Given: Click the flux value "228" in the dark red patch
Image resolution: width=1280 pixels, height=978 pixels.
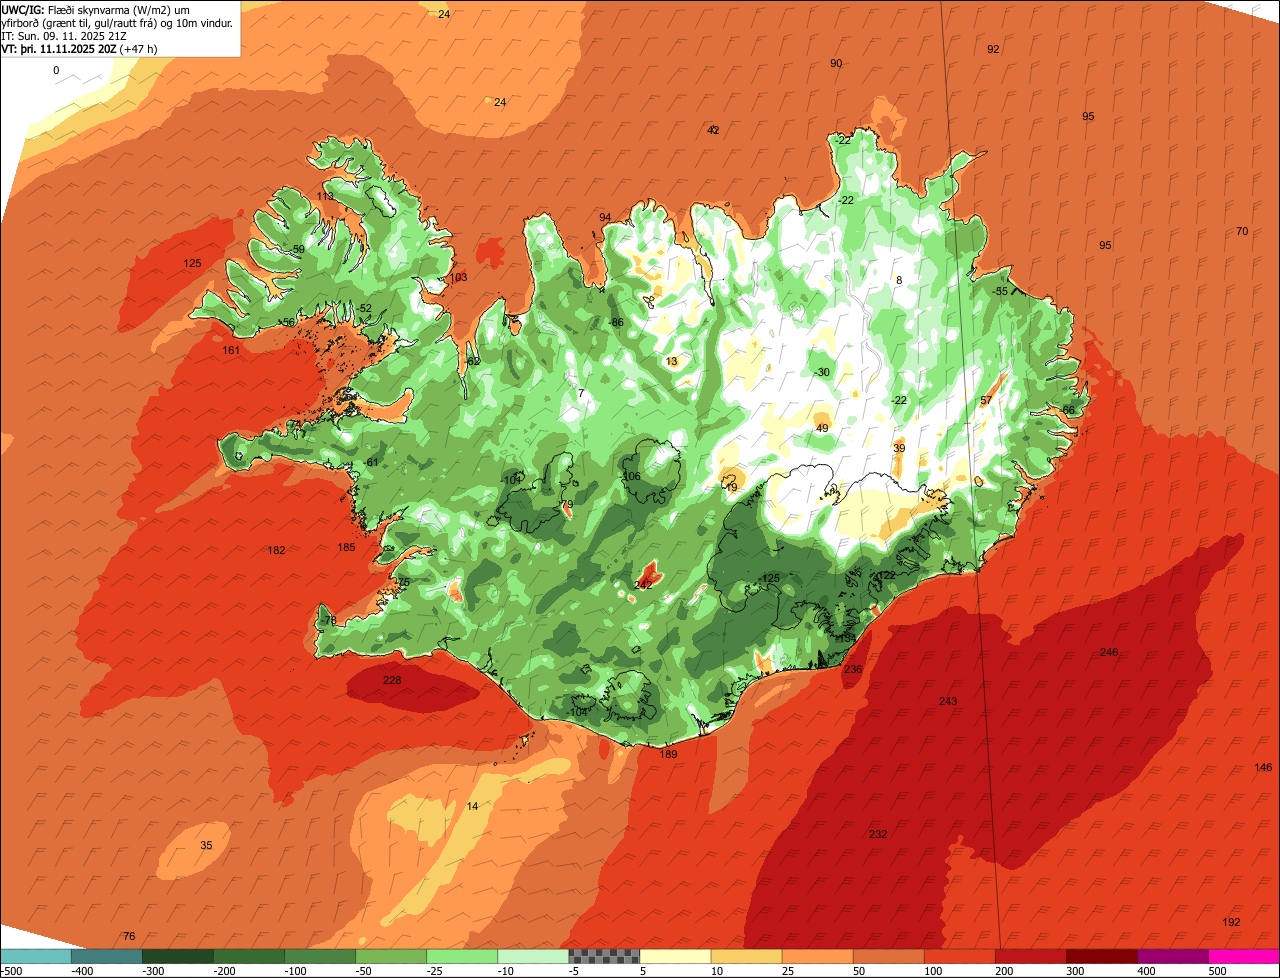Looking at the screenshot, I should (x=392, y=680).
